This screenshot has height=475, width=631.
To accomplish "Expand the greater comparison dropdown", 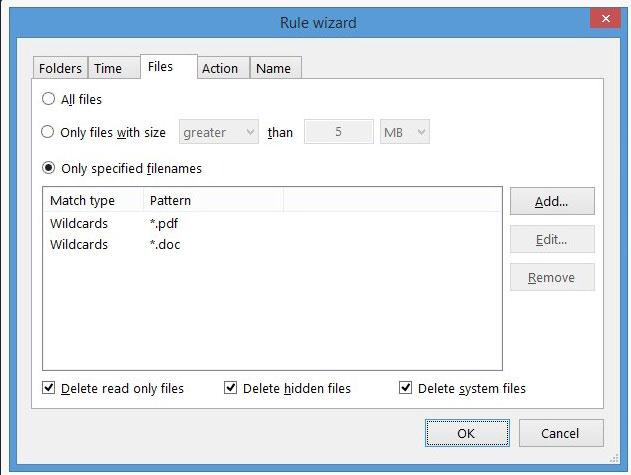I will [218, 132].
